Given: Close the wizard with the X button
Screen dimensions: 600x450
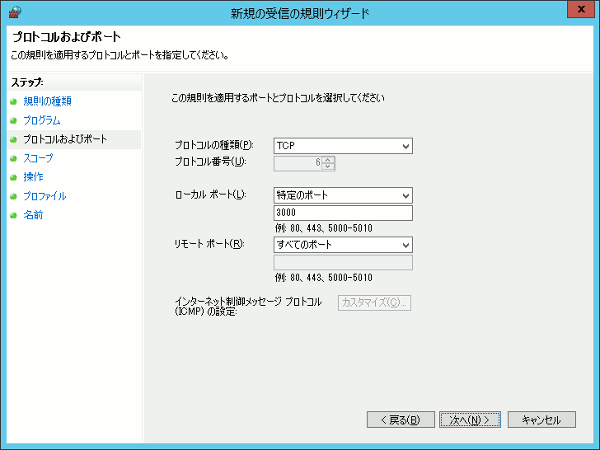Looking at the screenshot, I should click(x=581, y=10).
